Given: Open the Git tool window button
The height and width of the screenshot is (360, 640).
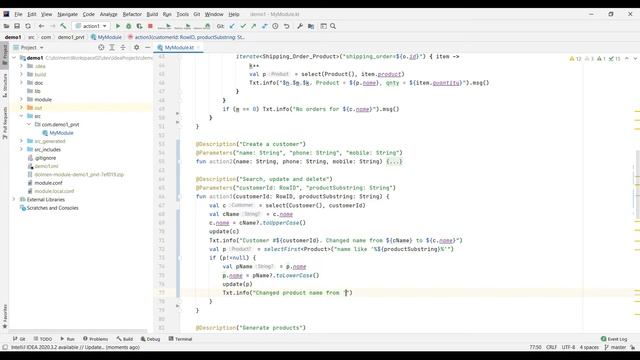Looking at the screenshot, I should click(x=19, y=339).
